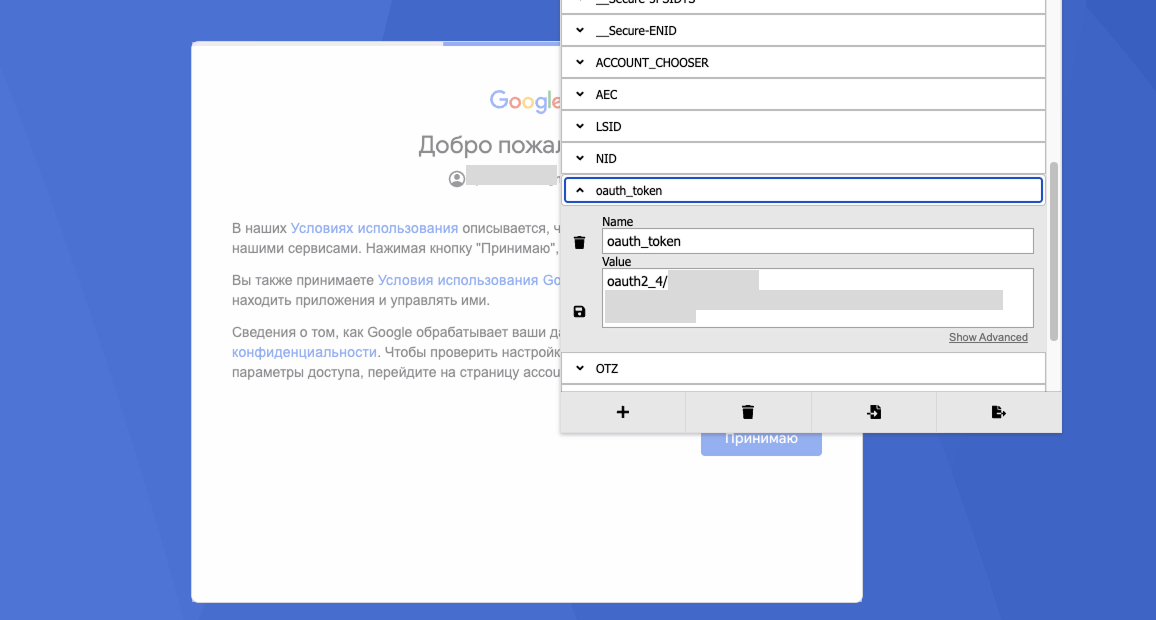Expand the OTZ cookie entry

(x=804, y=369)
